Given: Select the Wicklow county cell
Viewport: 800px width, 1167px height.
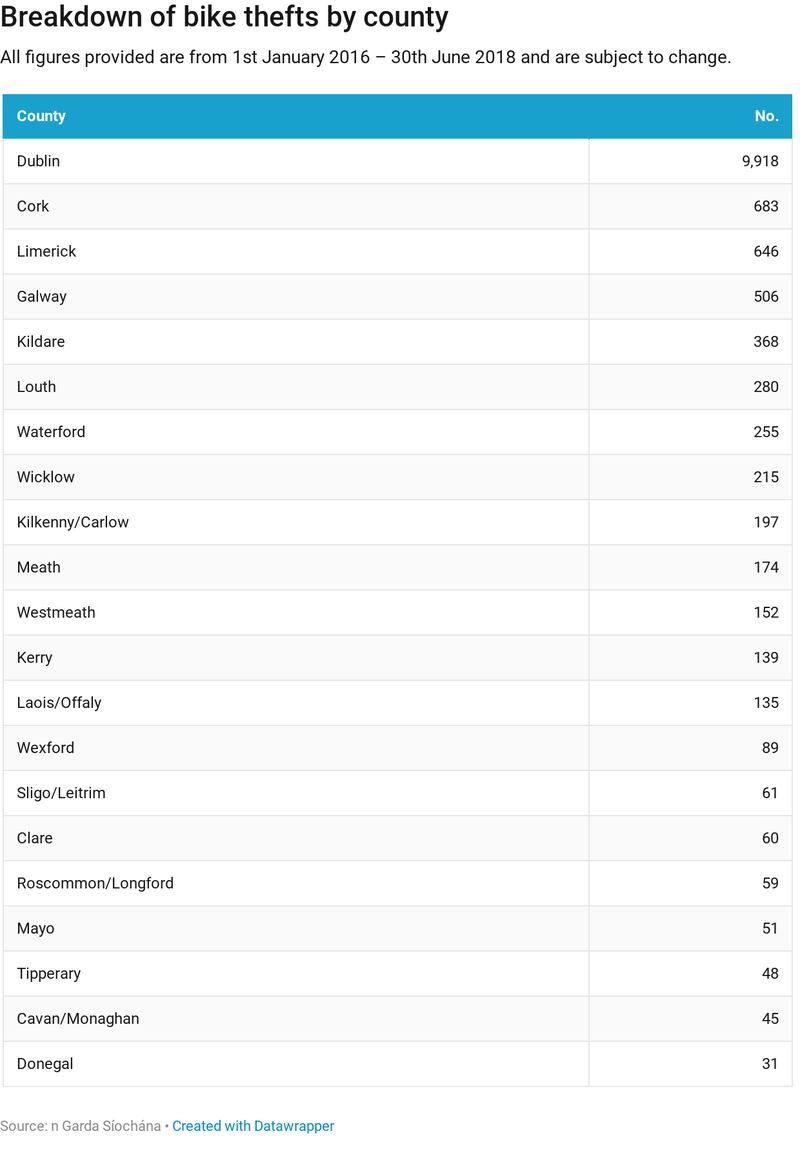Looking at the screenshot, I should coord(46,477).
